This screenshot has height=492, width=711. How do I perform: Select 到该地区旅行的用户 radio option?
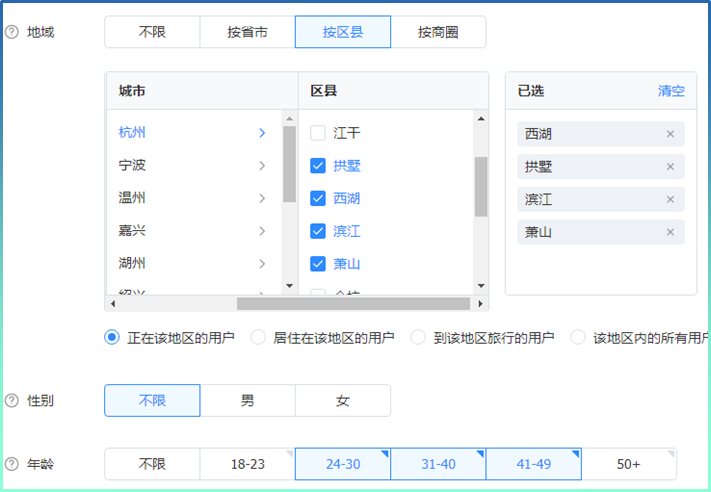[x=418, y=337]
